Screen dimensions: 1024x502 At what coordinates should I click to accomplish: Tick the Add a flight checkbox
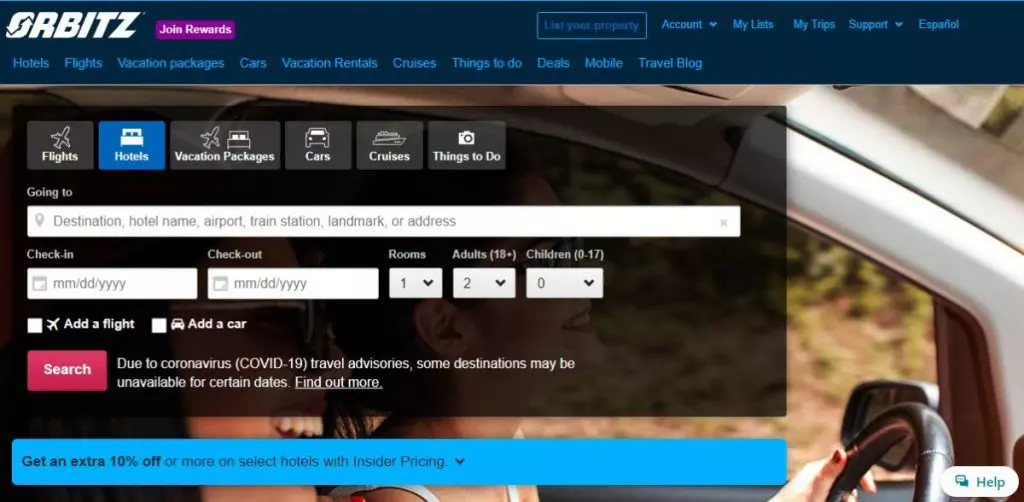[35, 325]
